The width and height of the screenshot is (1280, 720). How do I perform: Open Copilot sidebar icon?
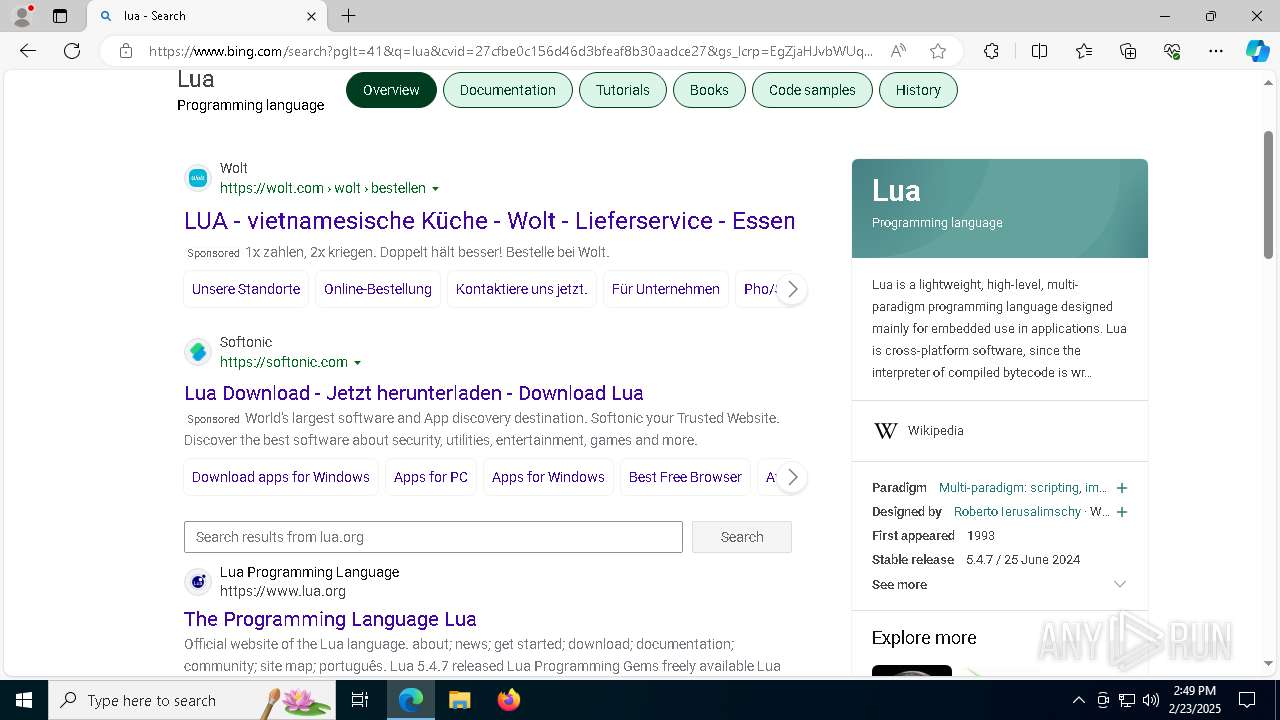1257,51
